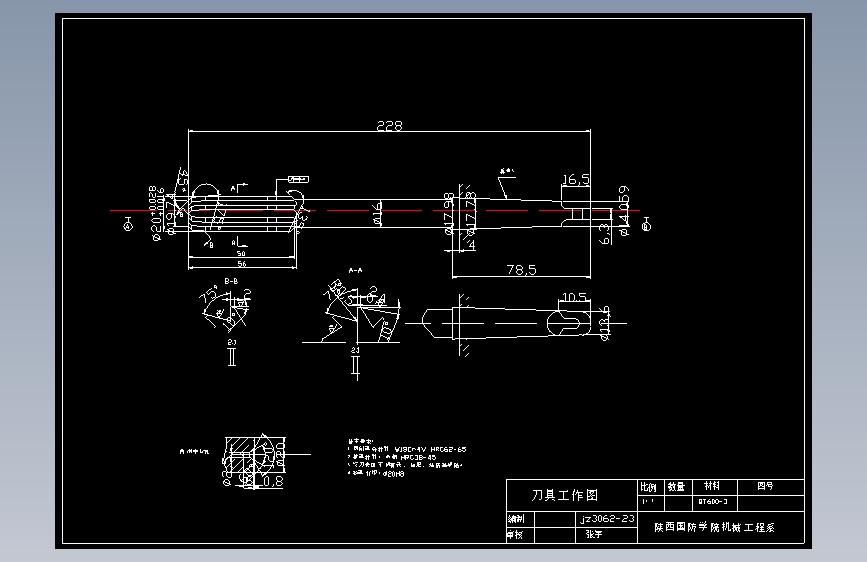The width and height of the screenshot is (867, 562).
Task: Click the 56 dimension under cutter head
Action: pyautogui.click(x=242, y=264)
